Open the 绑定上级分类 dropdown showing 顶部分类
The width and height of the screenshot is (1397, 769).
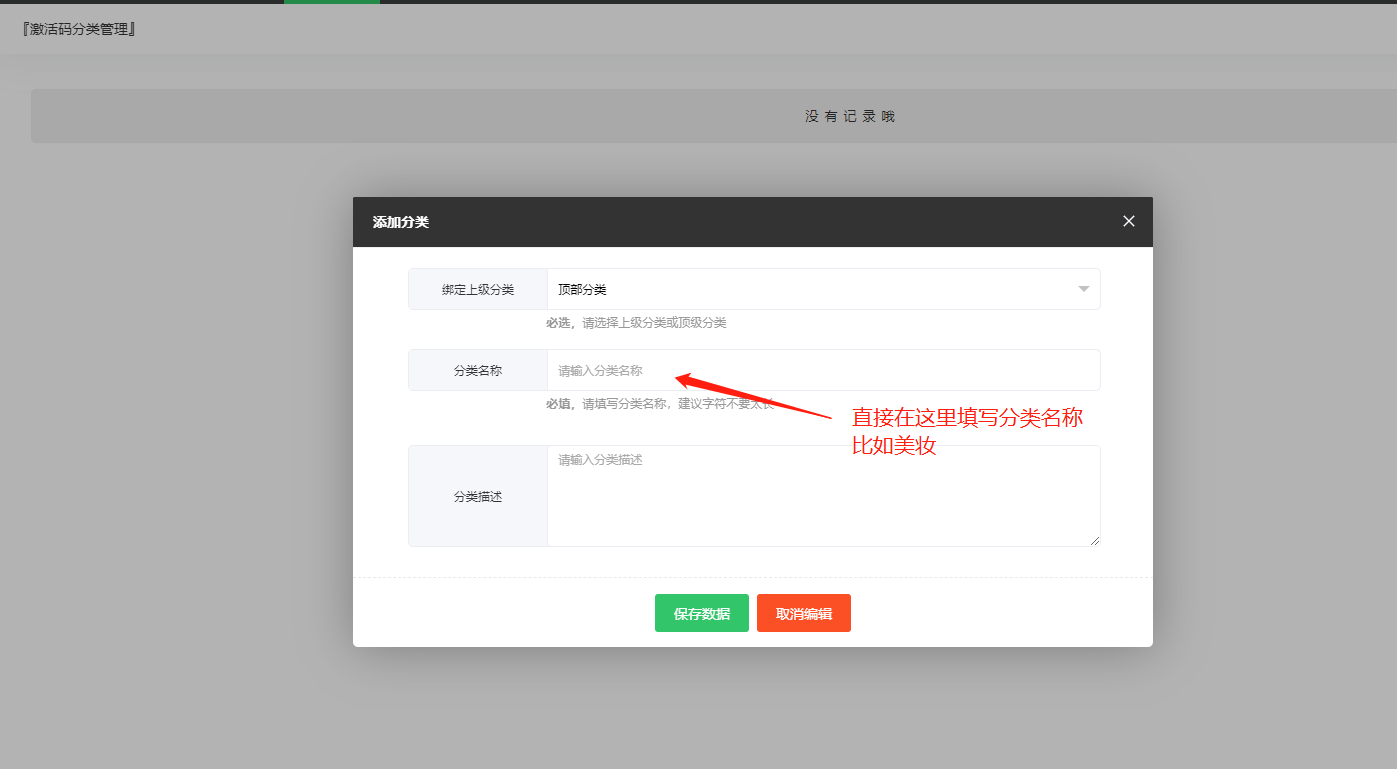pos(823,289)
